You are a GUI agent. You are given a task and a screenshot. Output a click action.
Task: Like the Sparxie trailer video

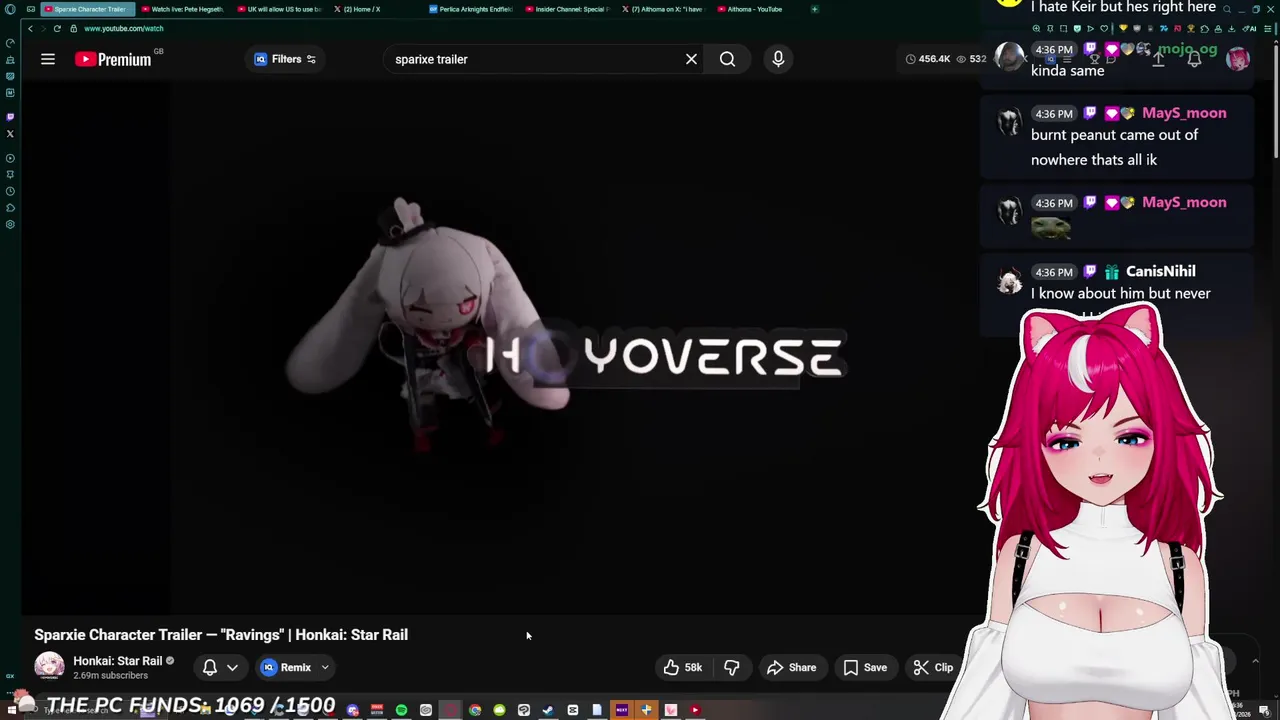[682, 667]
